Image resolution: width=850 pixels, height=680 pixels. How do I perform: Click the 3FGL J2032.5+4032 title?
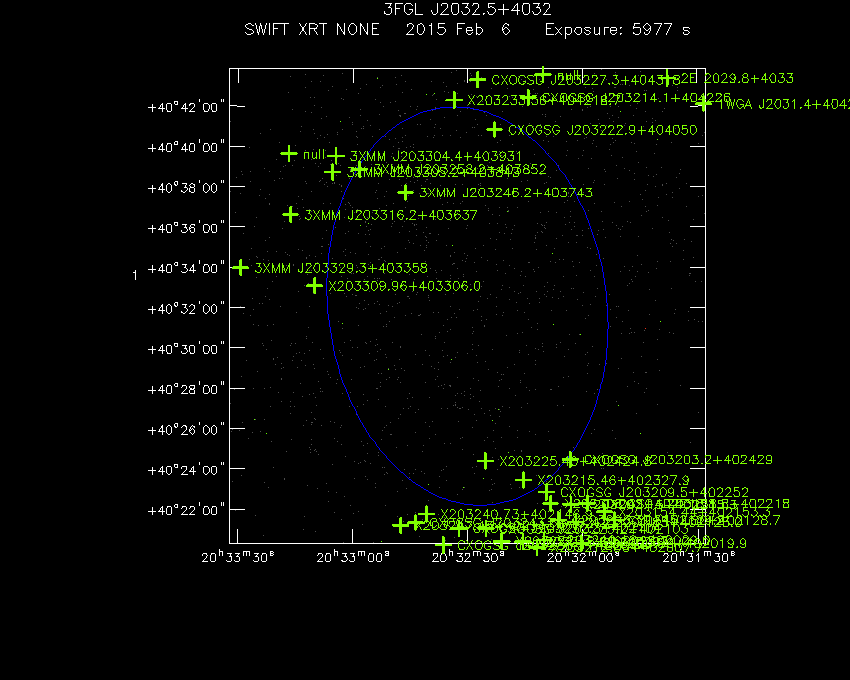[467, 9]
